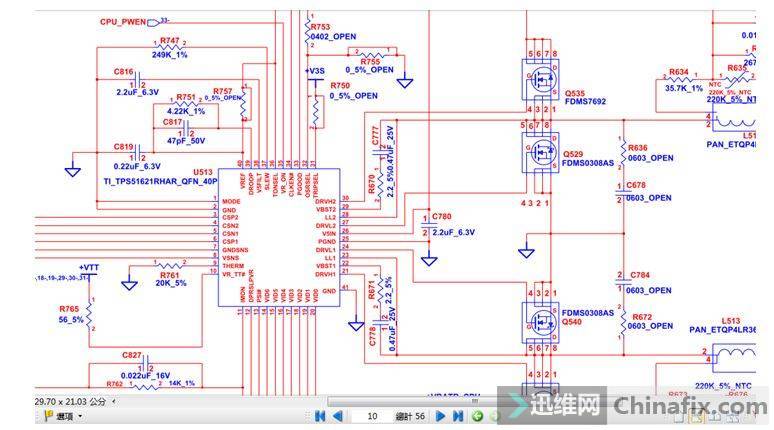Click the flag icon beside 選項
774x430 pixels.
pyautogui.click(x=49, y=416)
